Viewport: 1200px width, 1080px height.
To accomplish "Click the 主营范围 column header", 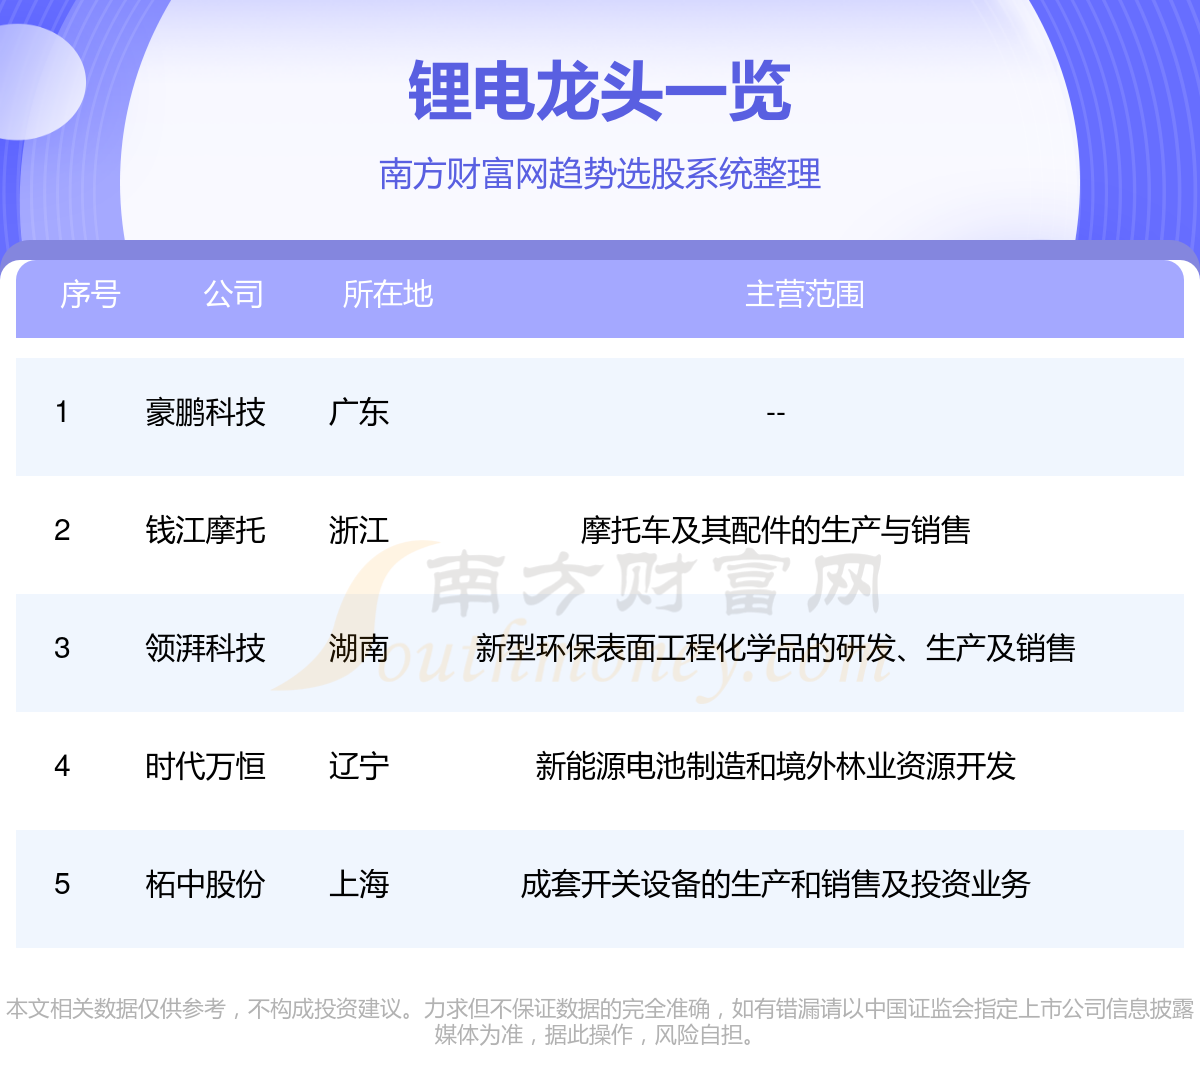I will pos(805,294).
